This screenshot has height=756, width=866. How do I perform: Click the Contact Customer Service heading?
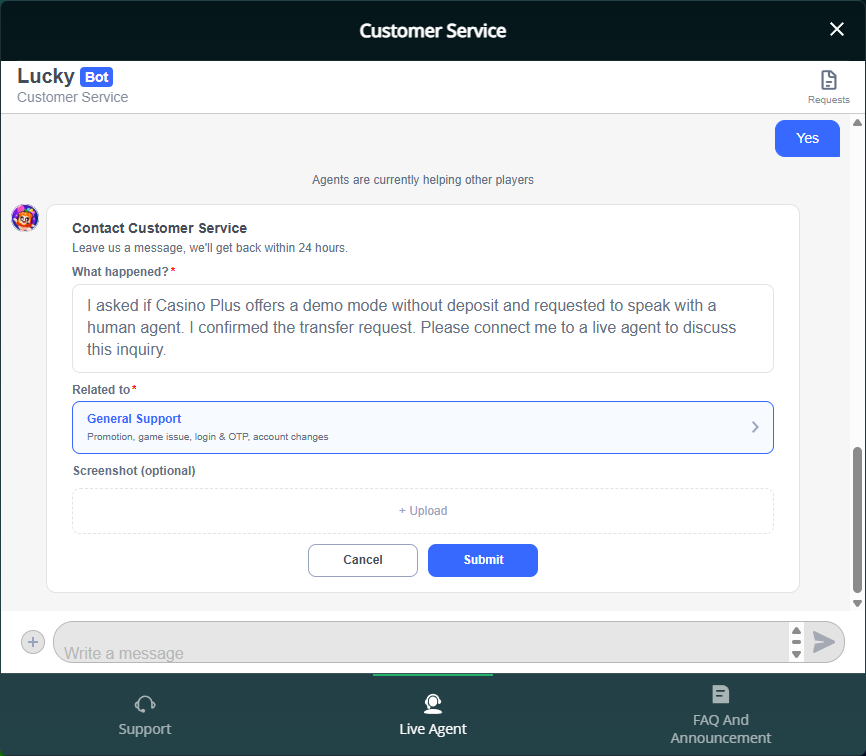click(160, 228)
